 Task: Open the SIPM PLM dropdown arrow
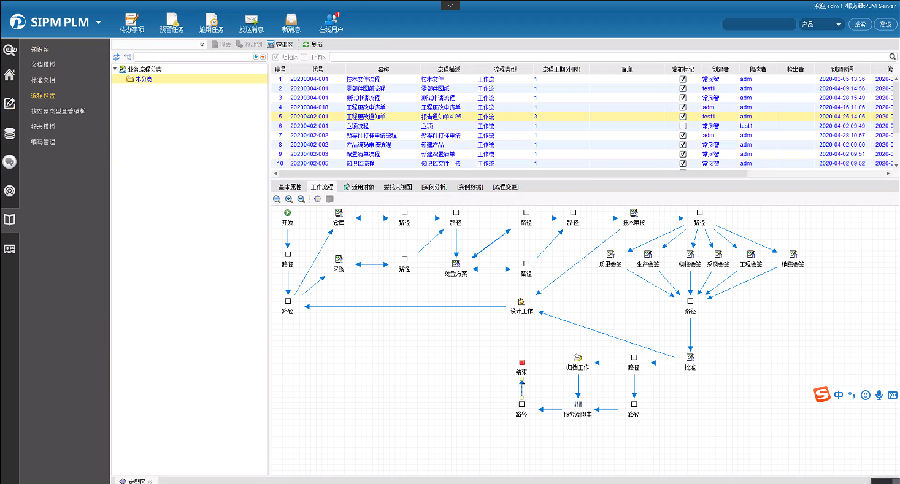tap(99, 22)
